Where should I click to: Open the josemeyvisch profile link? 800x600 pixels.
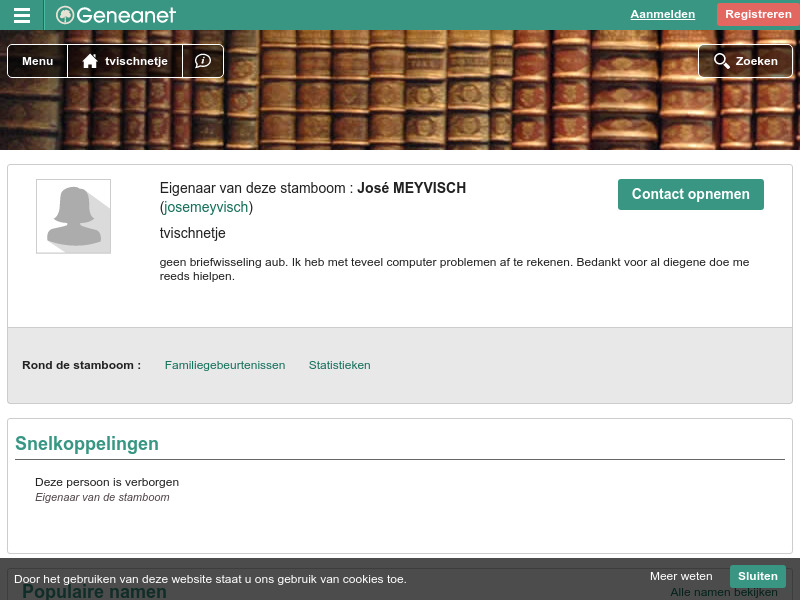point(205,207)
